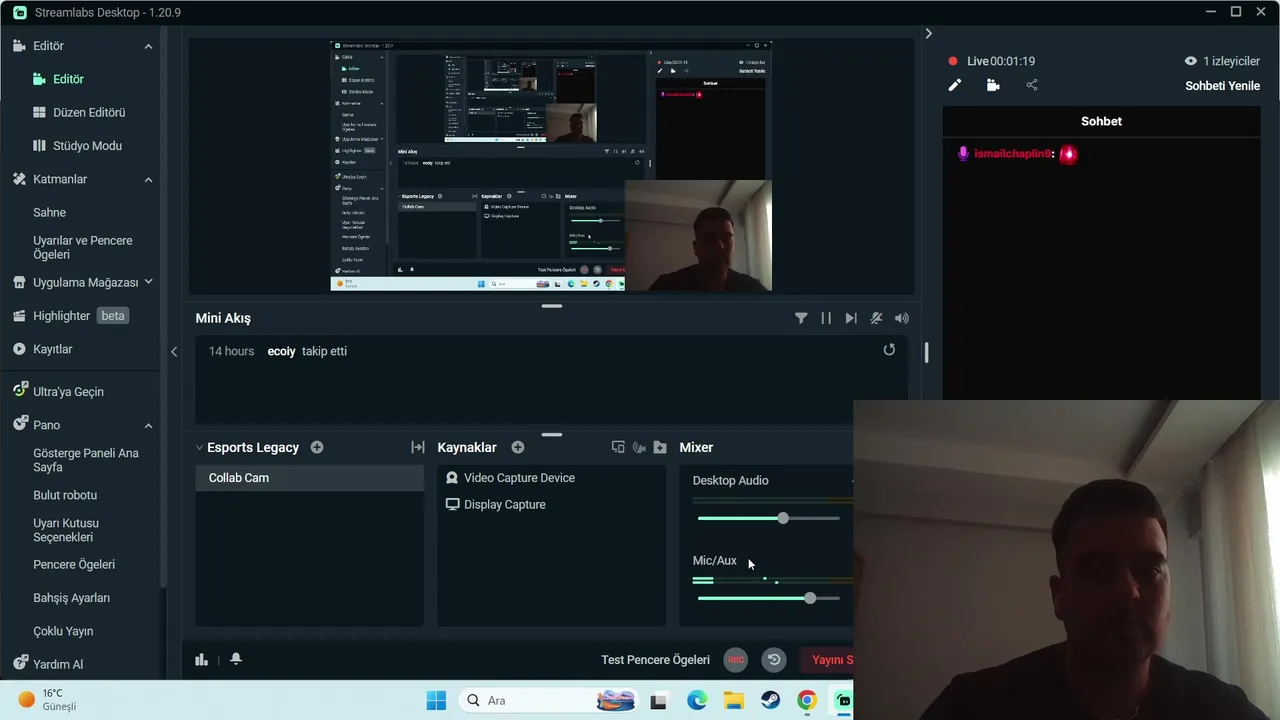Share the stream link icon

(1032, 85)
